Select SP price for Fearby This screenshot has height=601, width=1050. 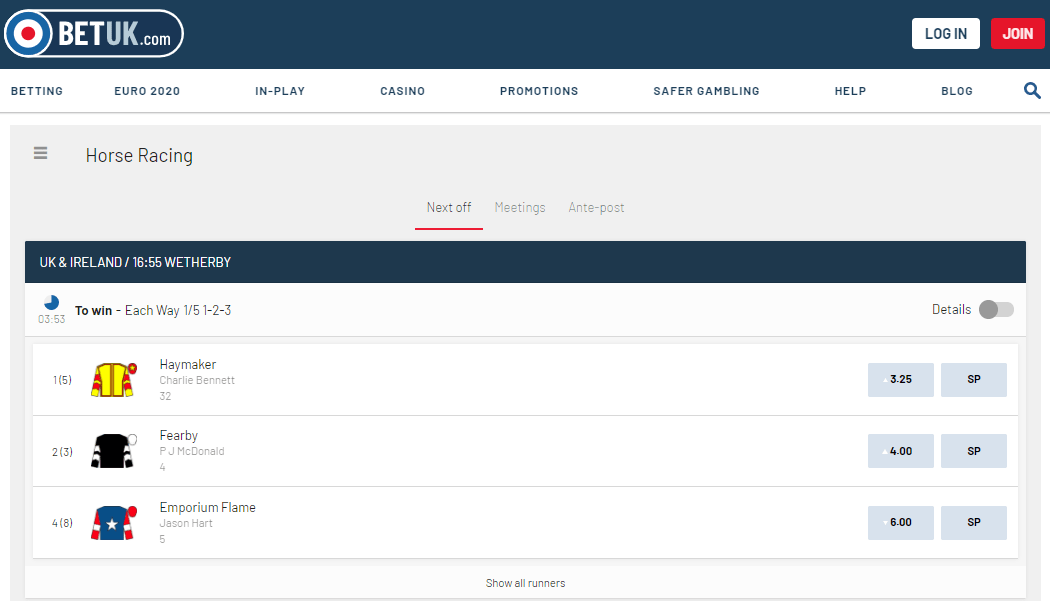(973, 451)
